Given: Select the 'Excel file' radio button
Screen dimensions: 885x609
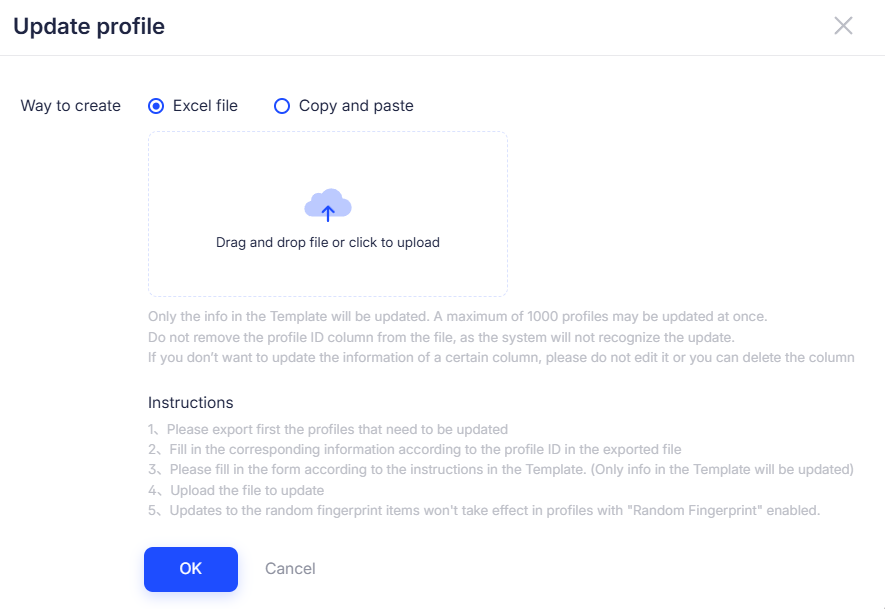Looking at the screenshot, I should pyautogui.click(x=156, y=106).
